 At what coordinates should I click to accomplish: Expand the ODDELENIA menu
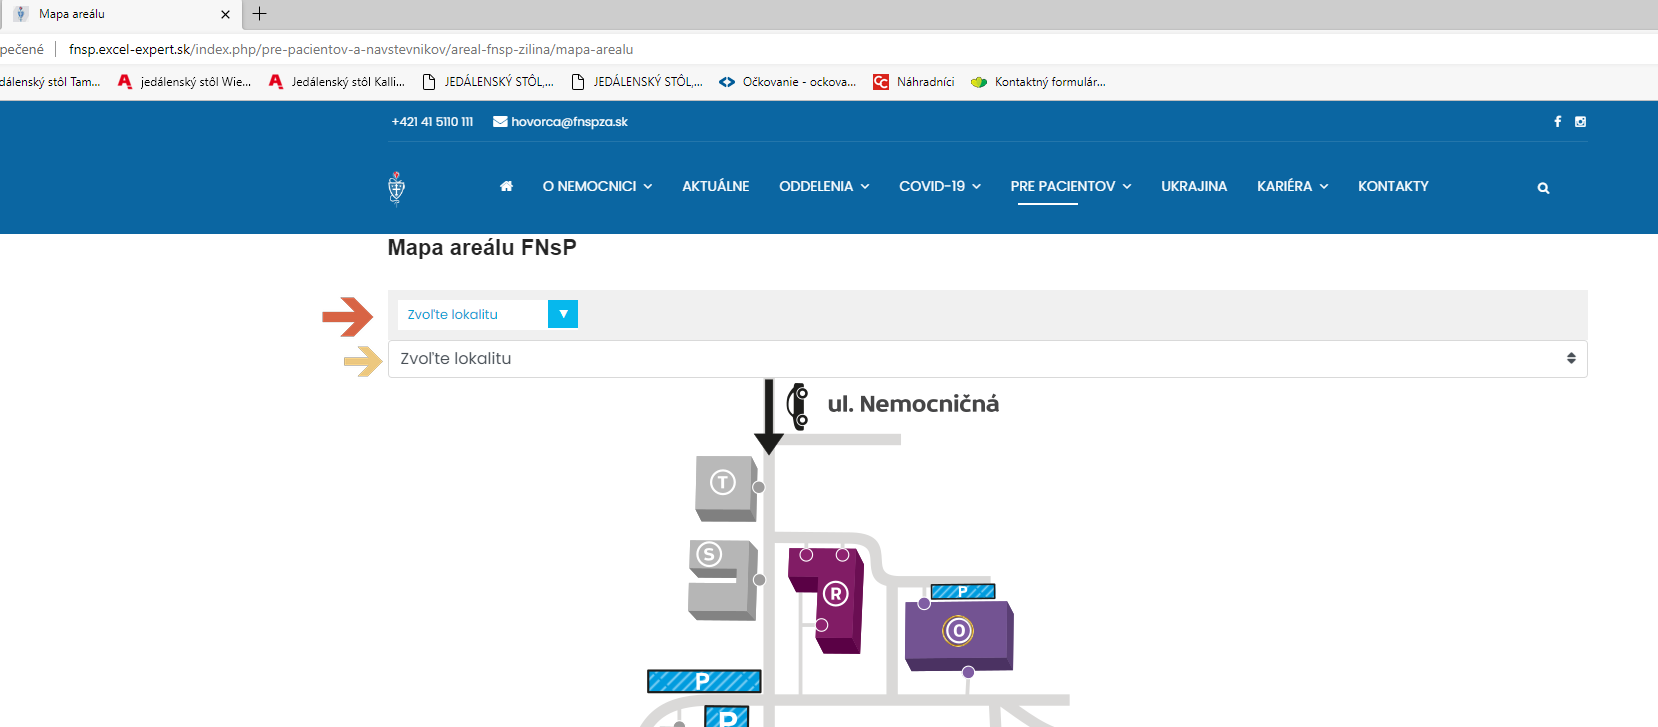824,186
